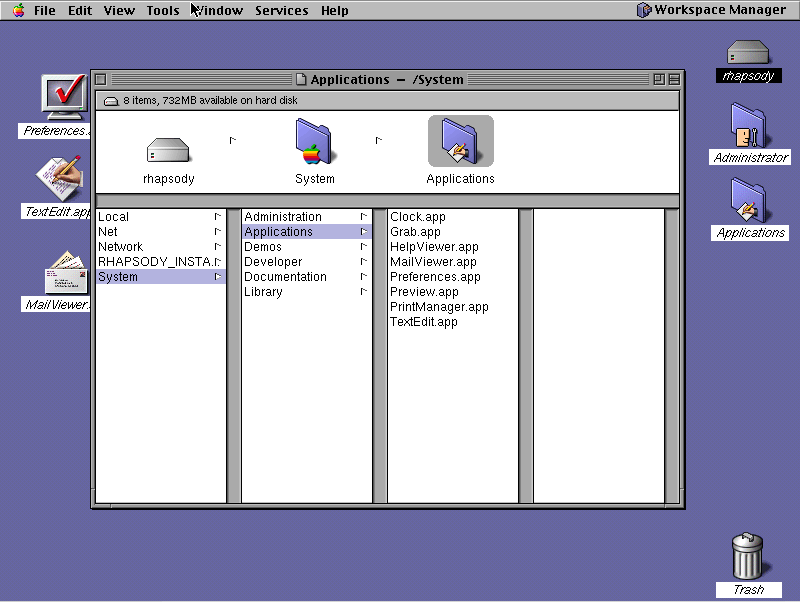Select Applications row in second column
The width and height of the screenshot is (800, 602).
coord(307,232)
